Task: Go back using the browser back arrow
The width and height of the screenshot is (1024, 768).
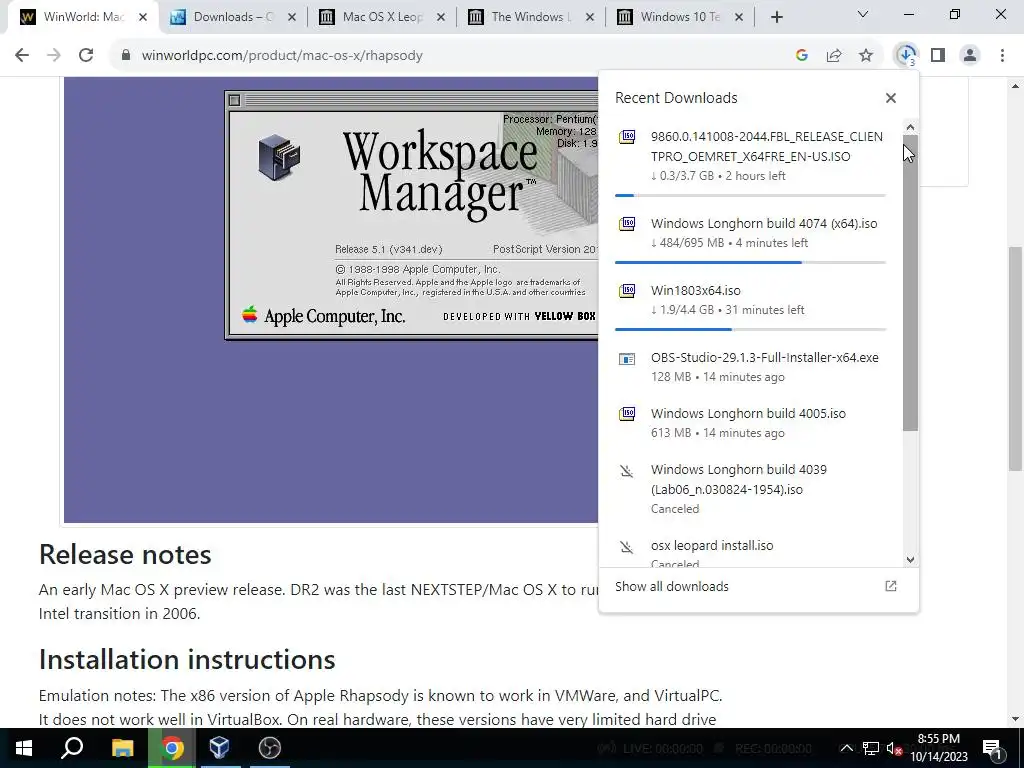Action: pos(22,56)
